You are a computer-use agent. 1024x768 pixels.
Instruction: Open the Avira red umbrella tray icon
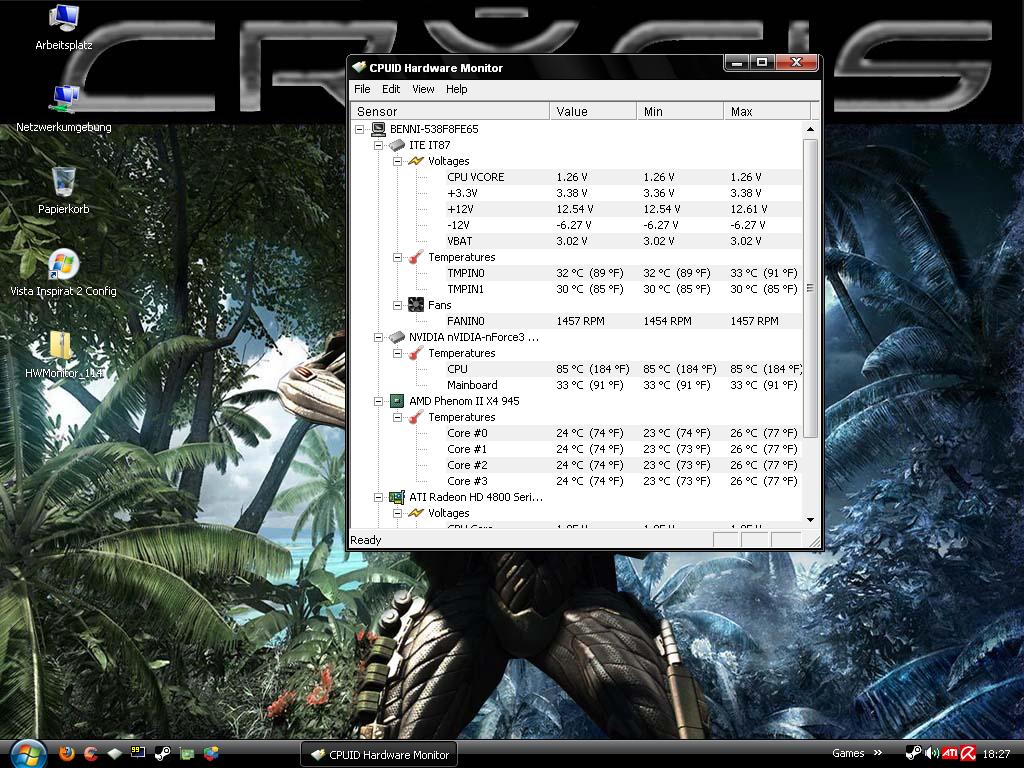point(967,753)
